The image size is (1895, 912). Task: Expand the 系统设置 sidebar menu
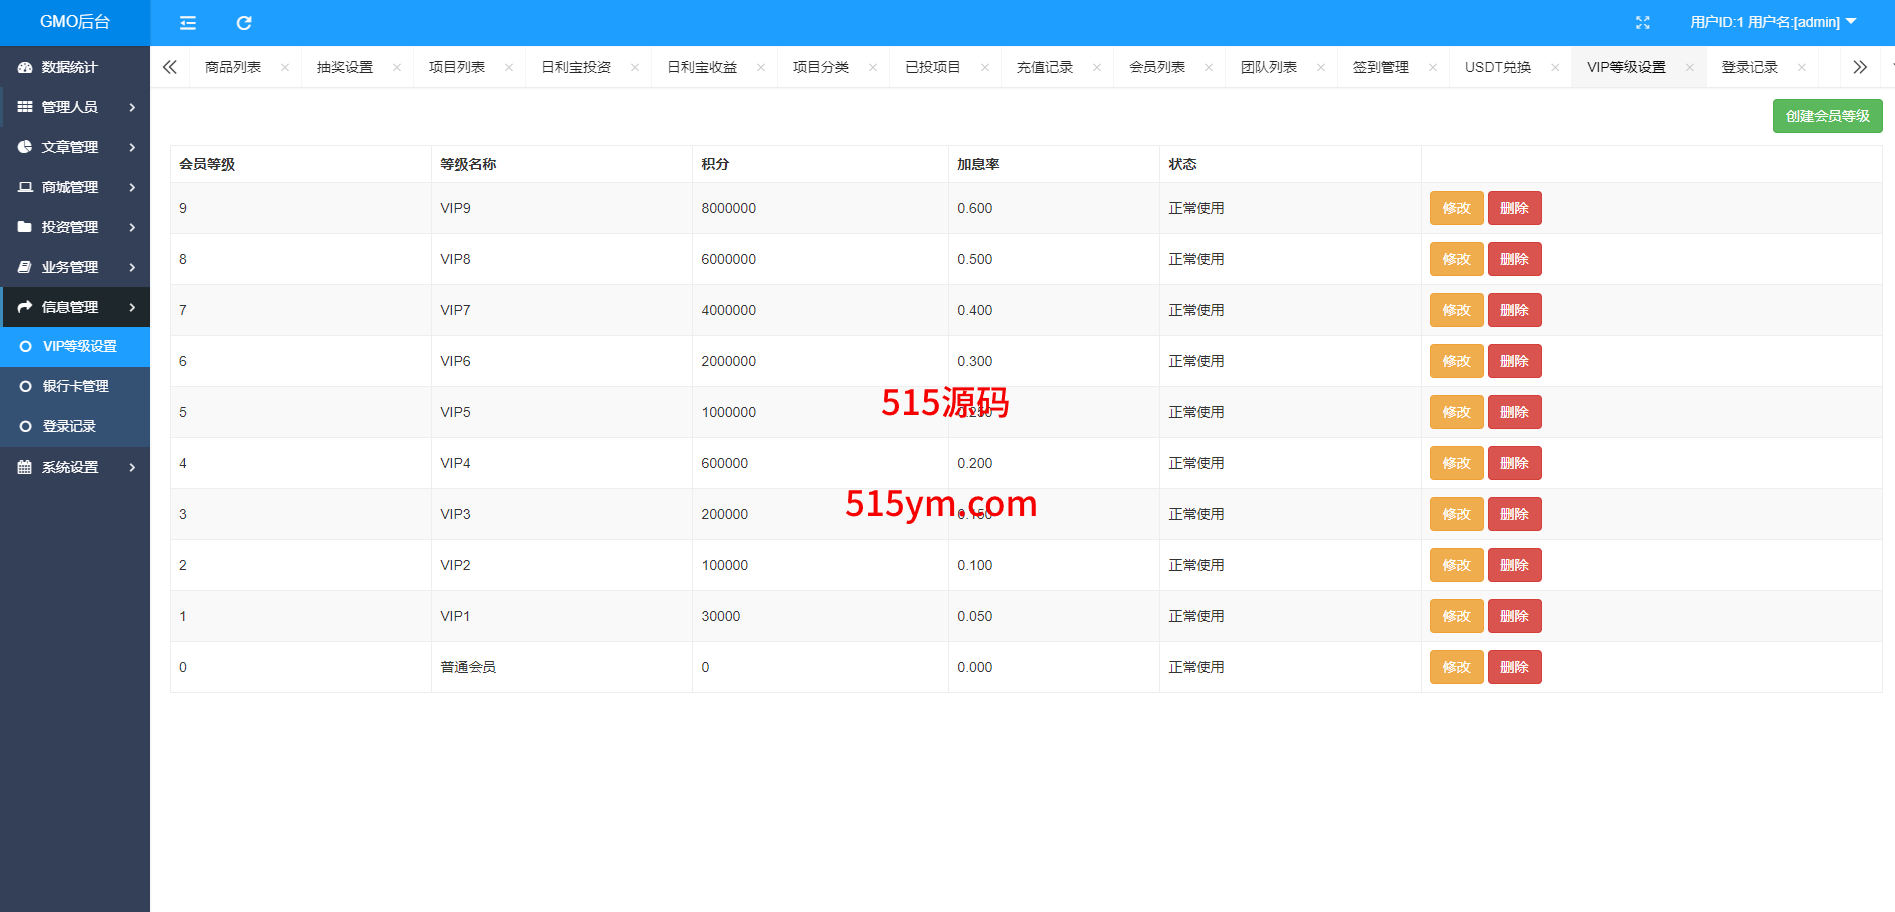pos(75,467)
